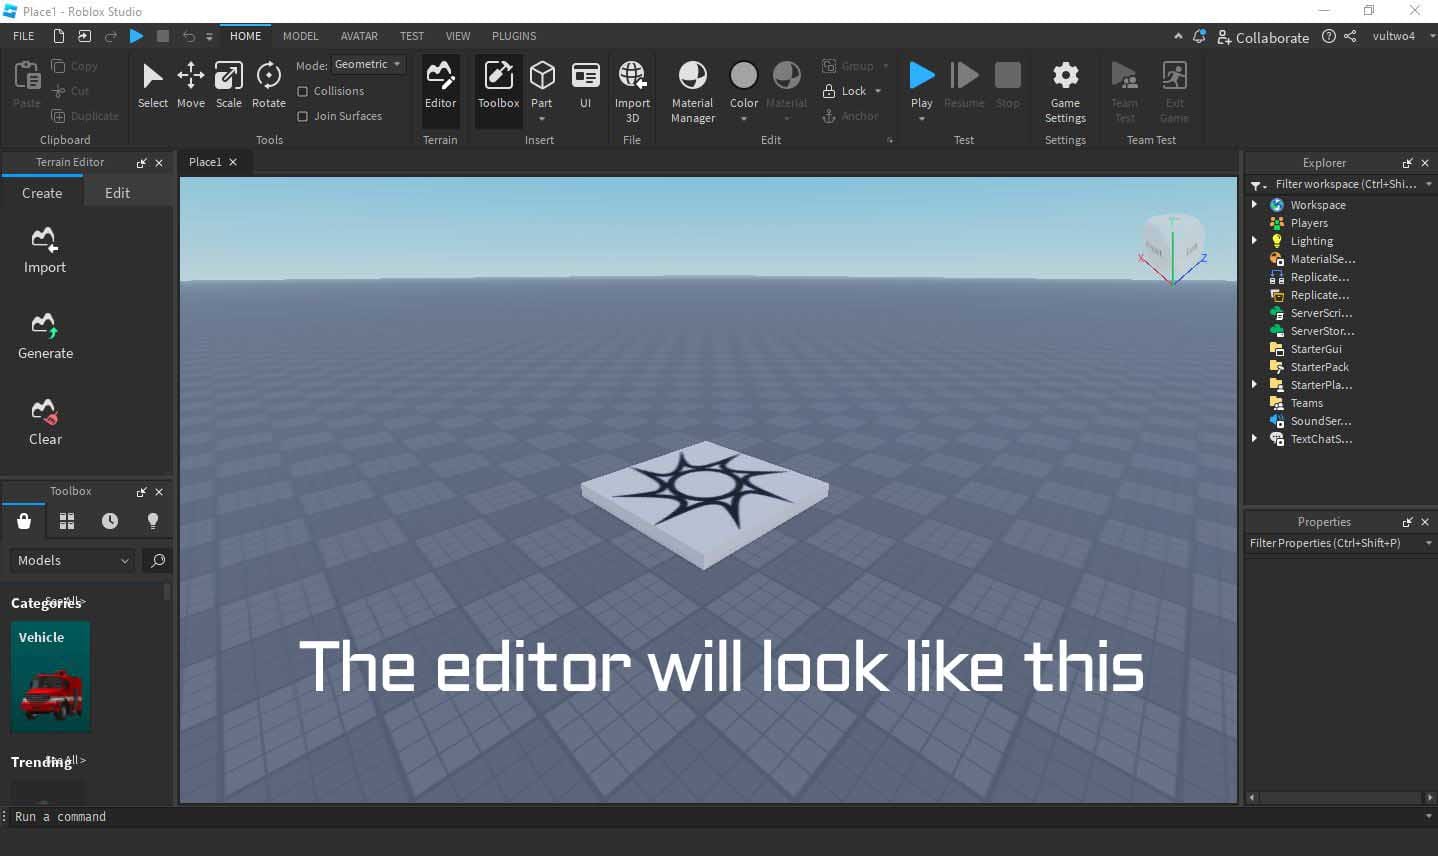Switch to the MODEL ribbon tab
The image size is (1438, 856).
pyautogui.click(x=300, y=36)
